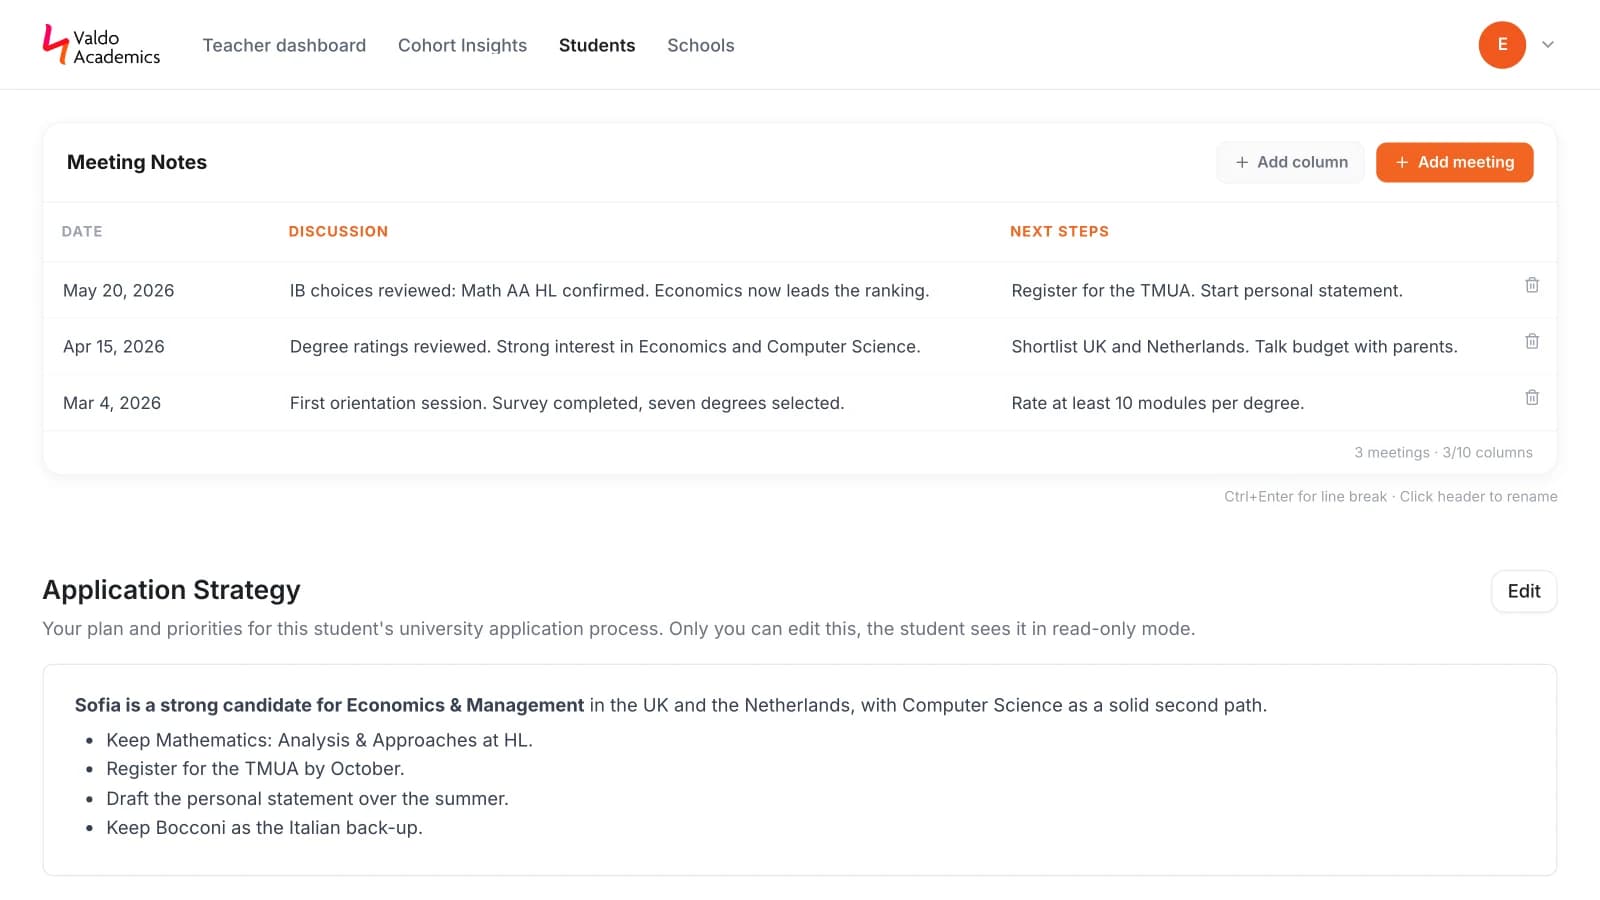The image size is (1600, 900).
Task: Edit the Application Strategy section
Action: (1524, 591)
